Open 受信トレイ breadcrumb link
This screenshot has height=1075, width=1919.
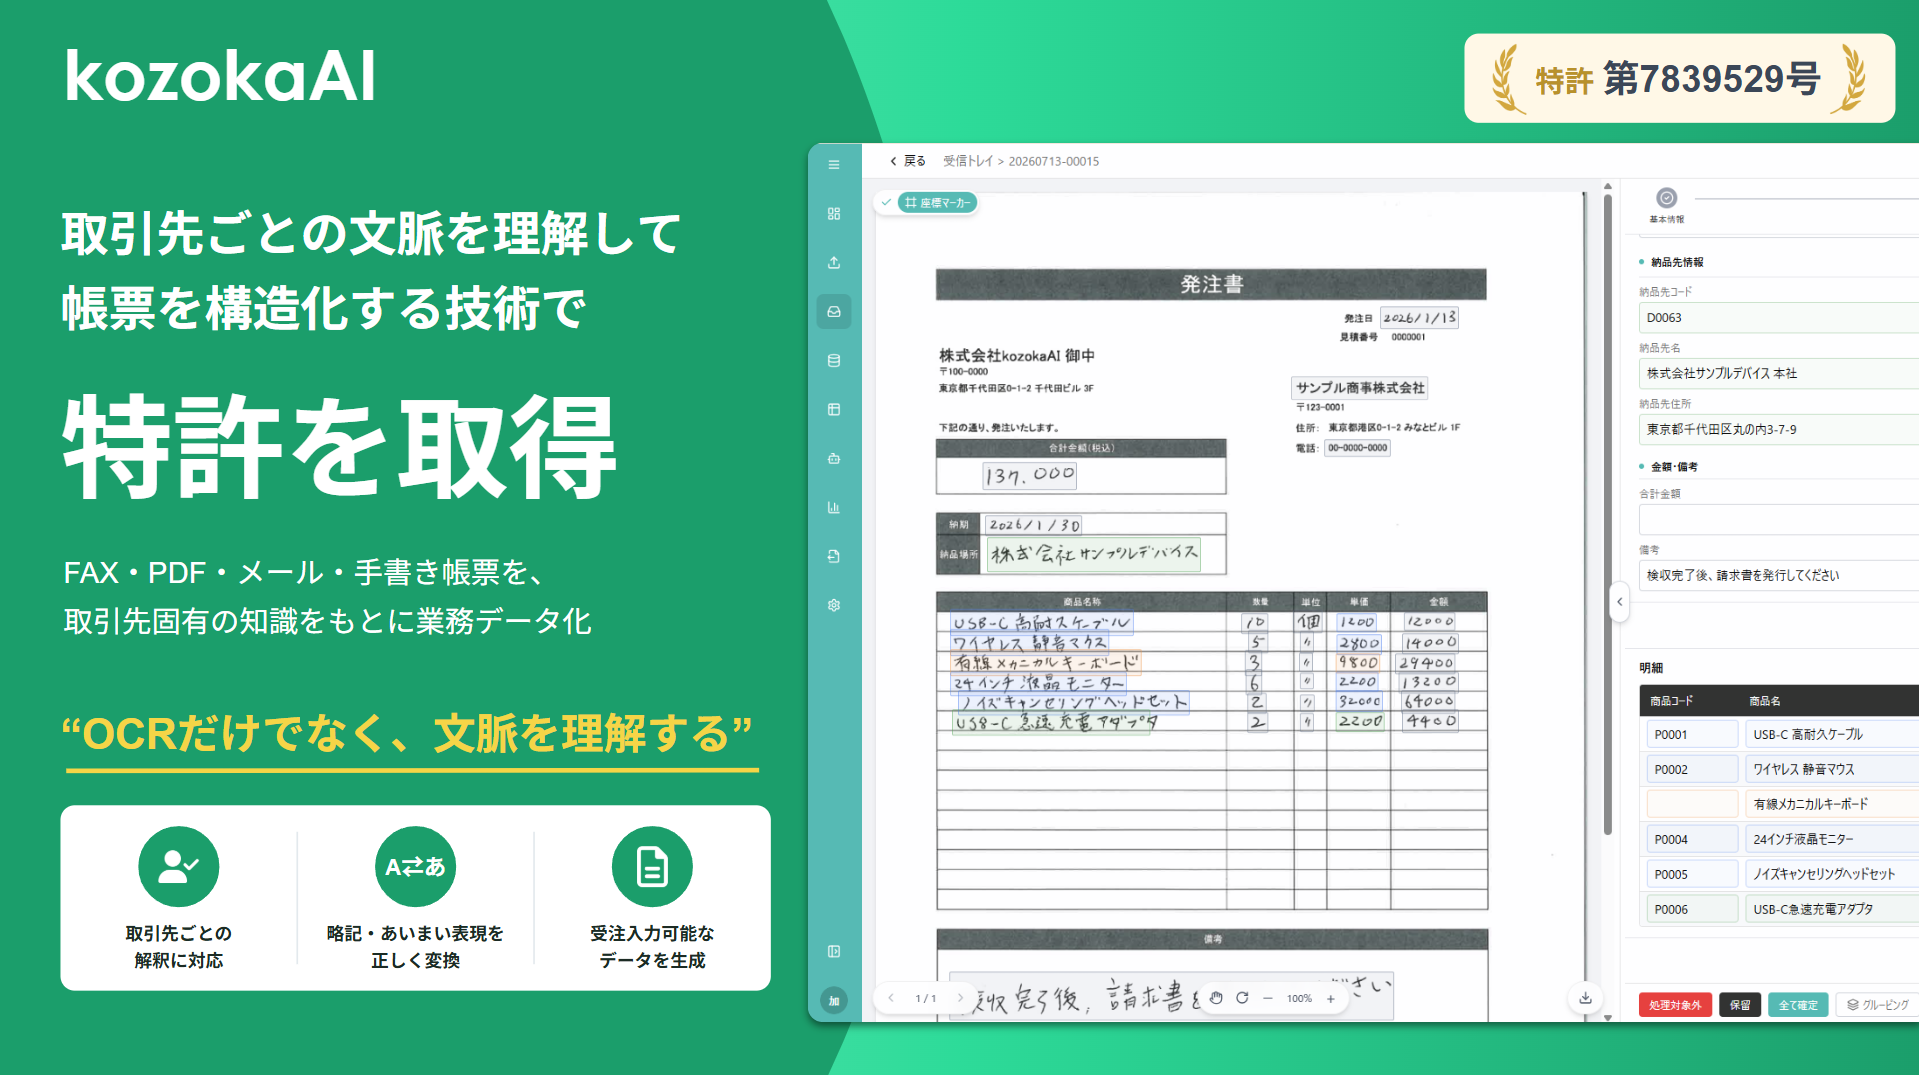point(968,161)
